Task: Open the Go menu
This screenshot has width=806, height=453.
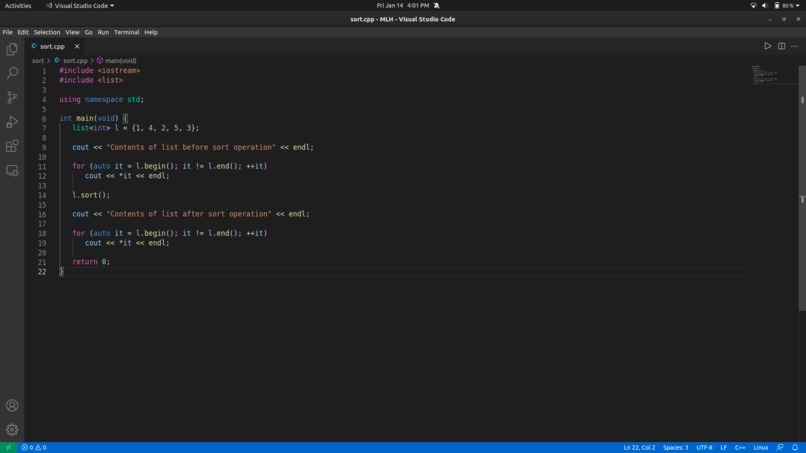Action: [89, 32]
